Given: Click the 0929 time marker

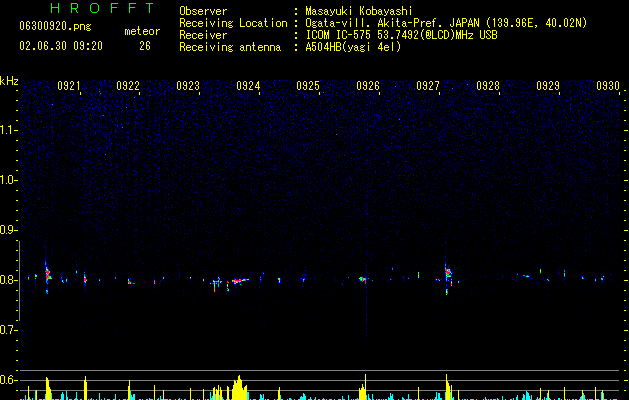Looking at the screenshot, I should 548,86.
